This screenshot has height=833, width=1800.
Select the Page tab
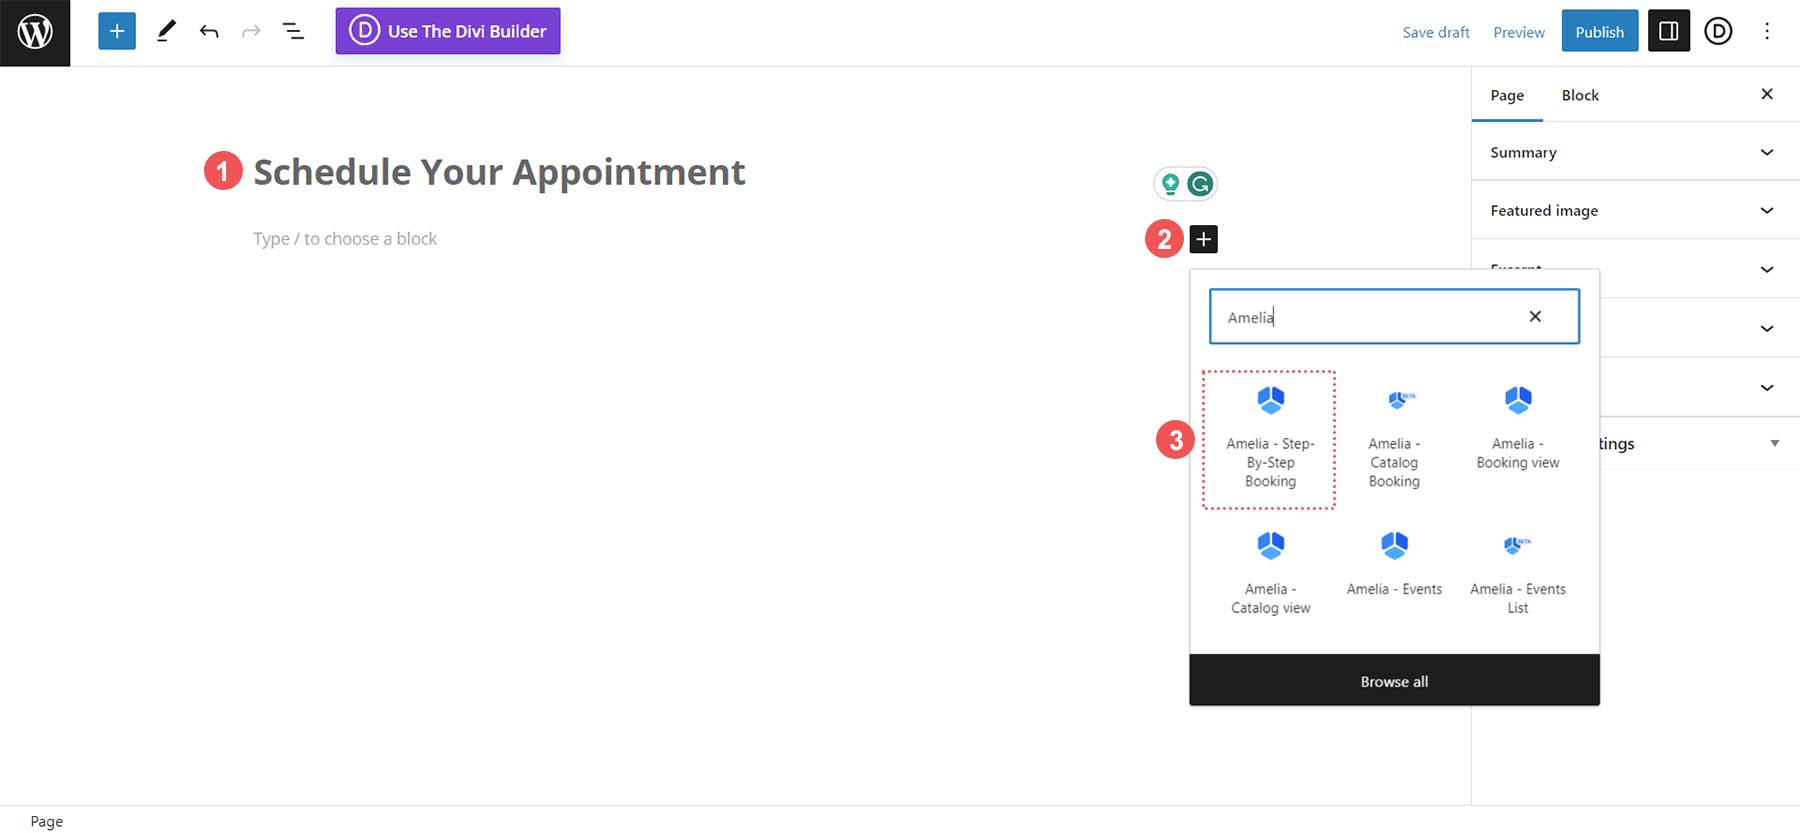[1507, 95]
